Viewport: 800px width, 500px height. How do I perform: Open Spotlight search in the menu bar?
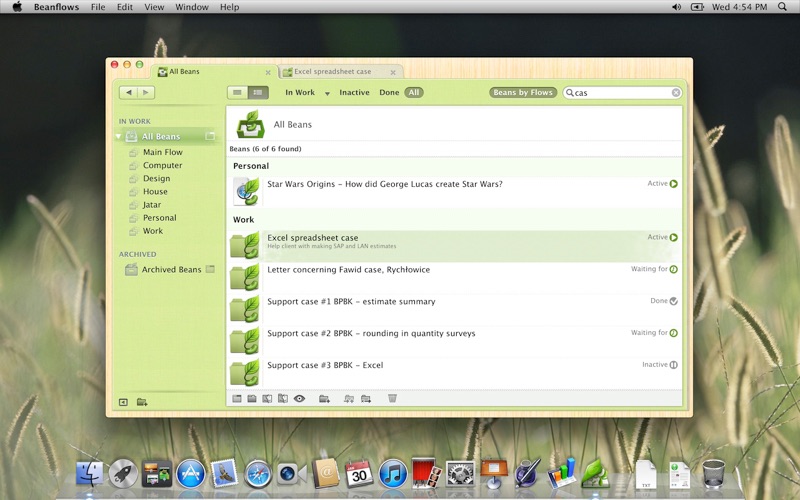click(782, 7)
